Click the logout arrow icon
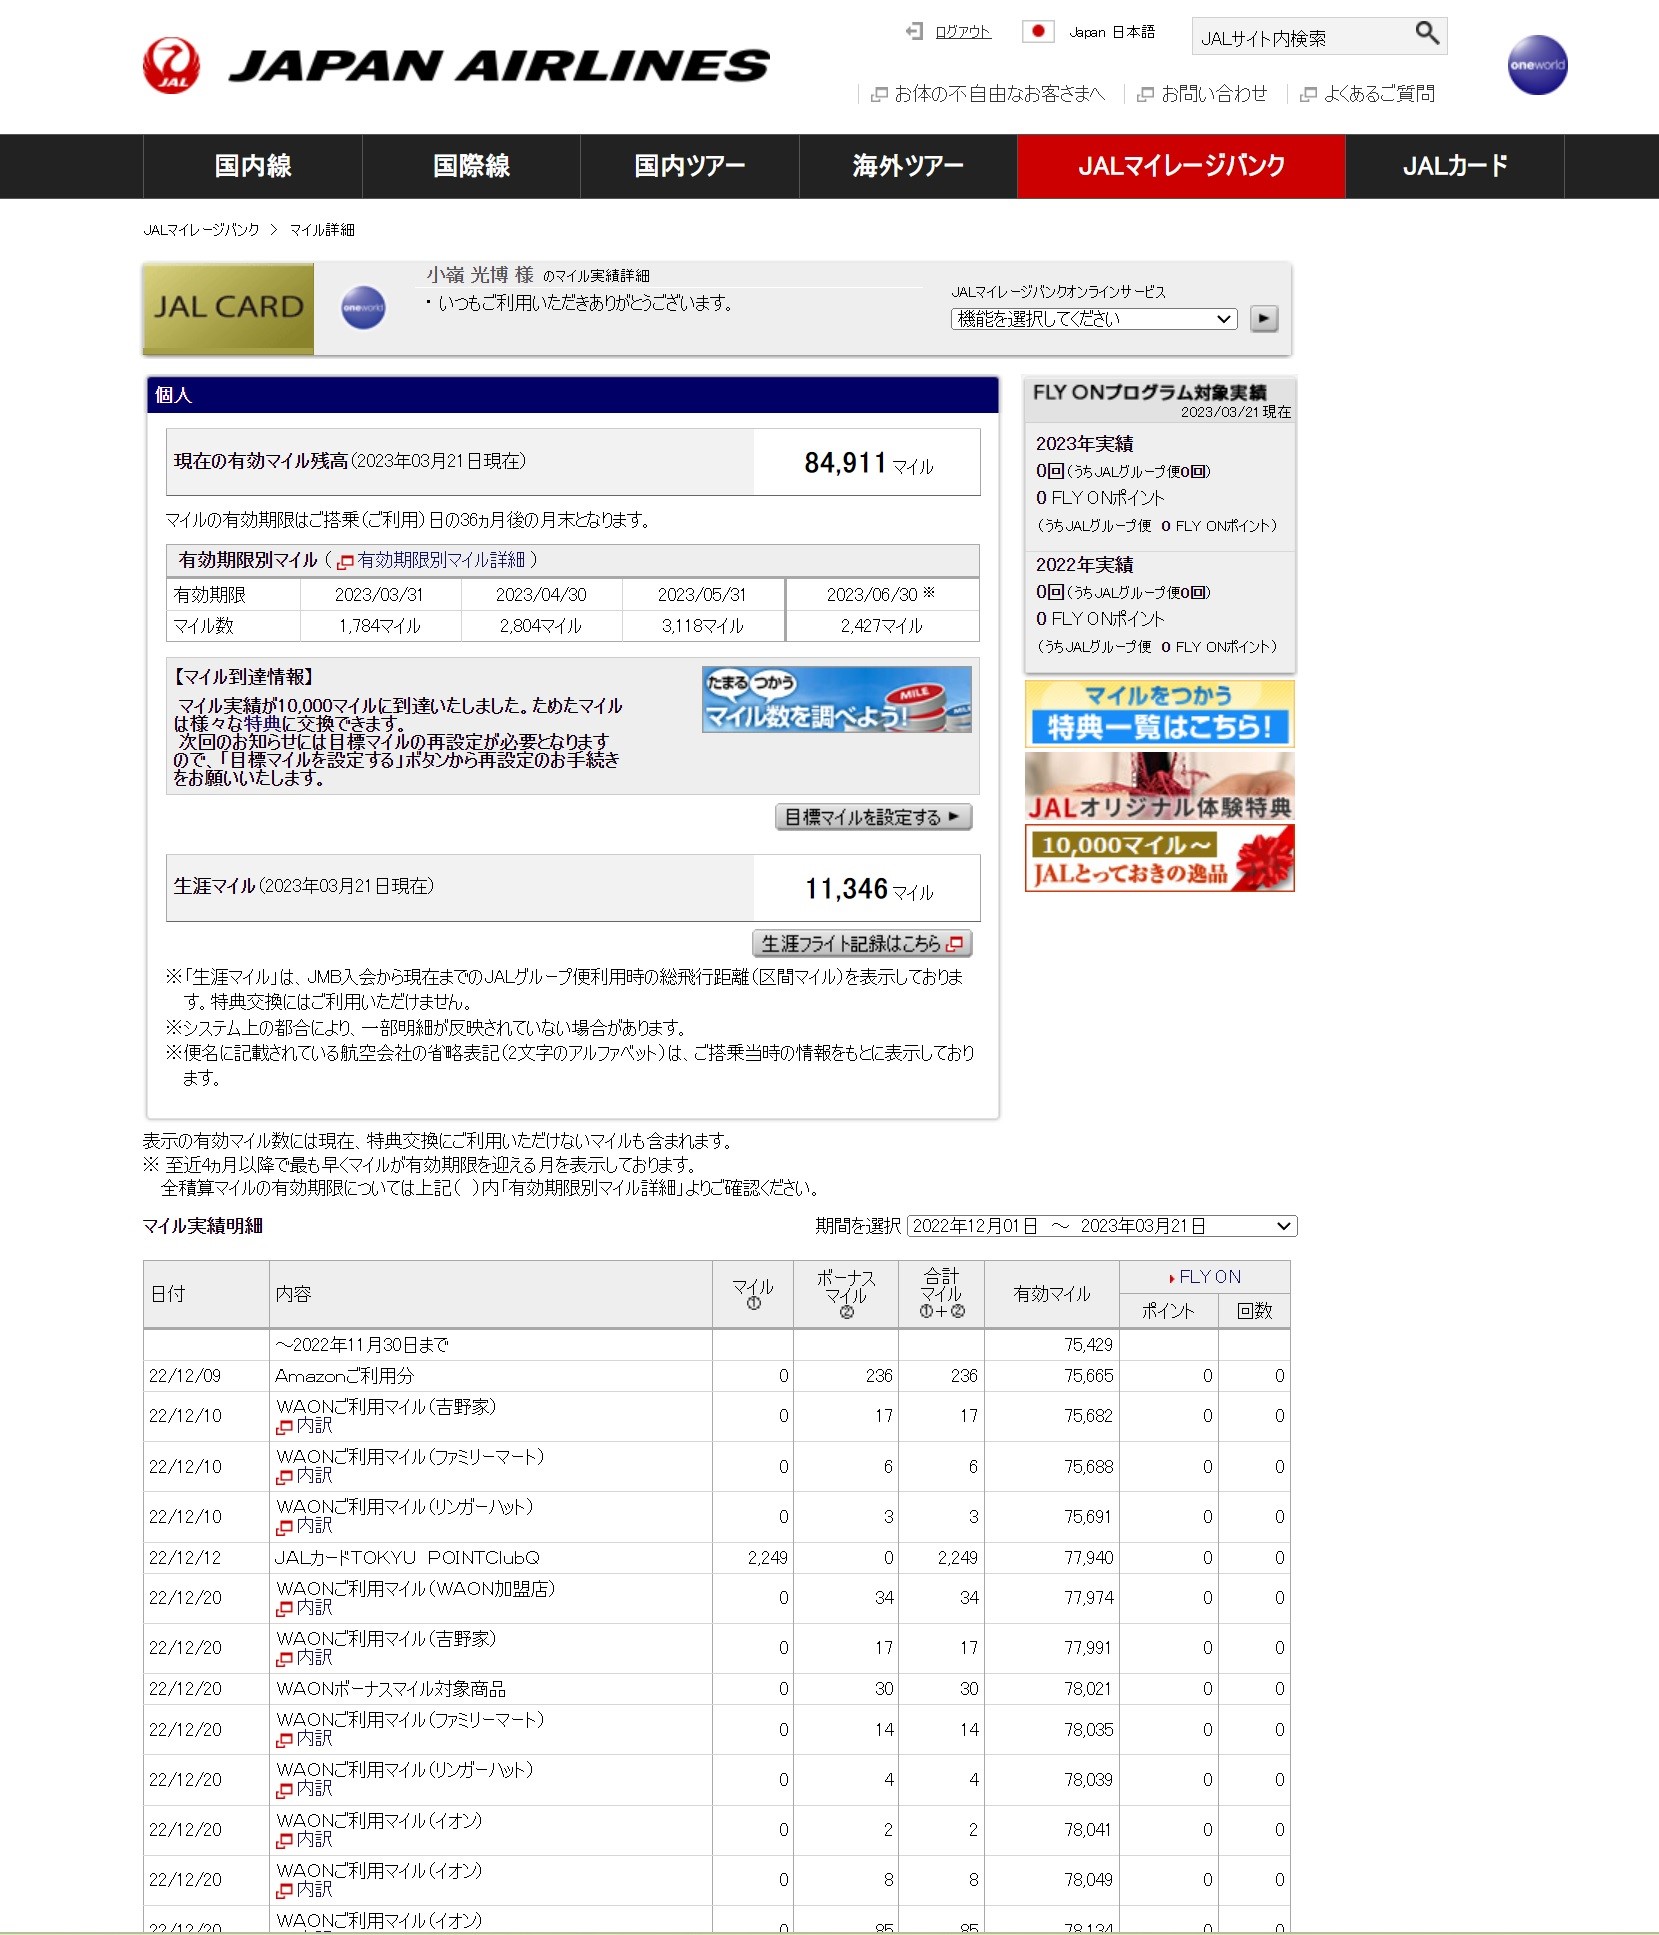This screenshot has height=1935, width=1659. coord(914,32)
